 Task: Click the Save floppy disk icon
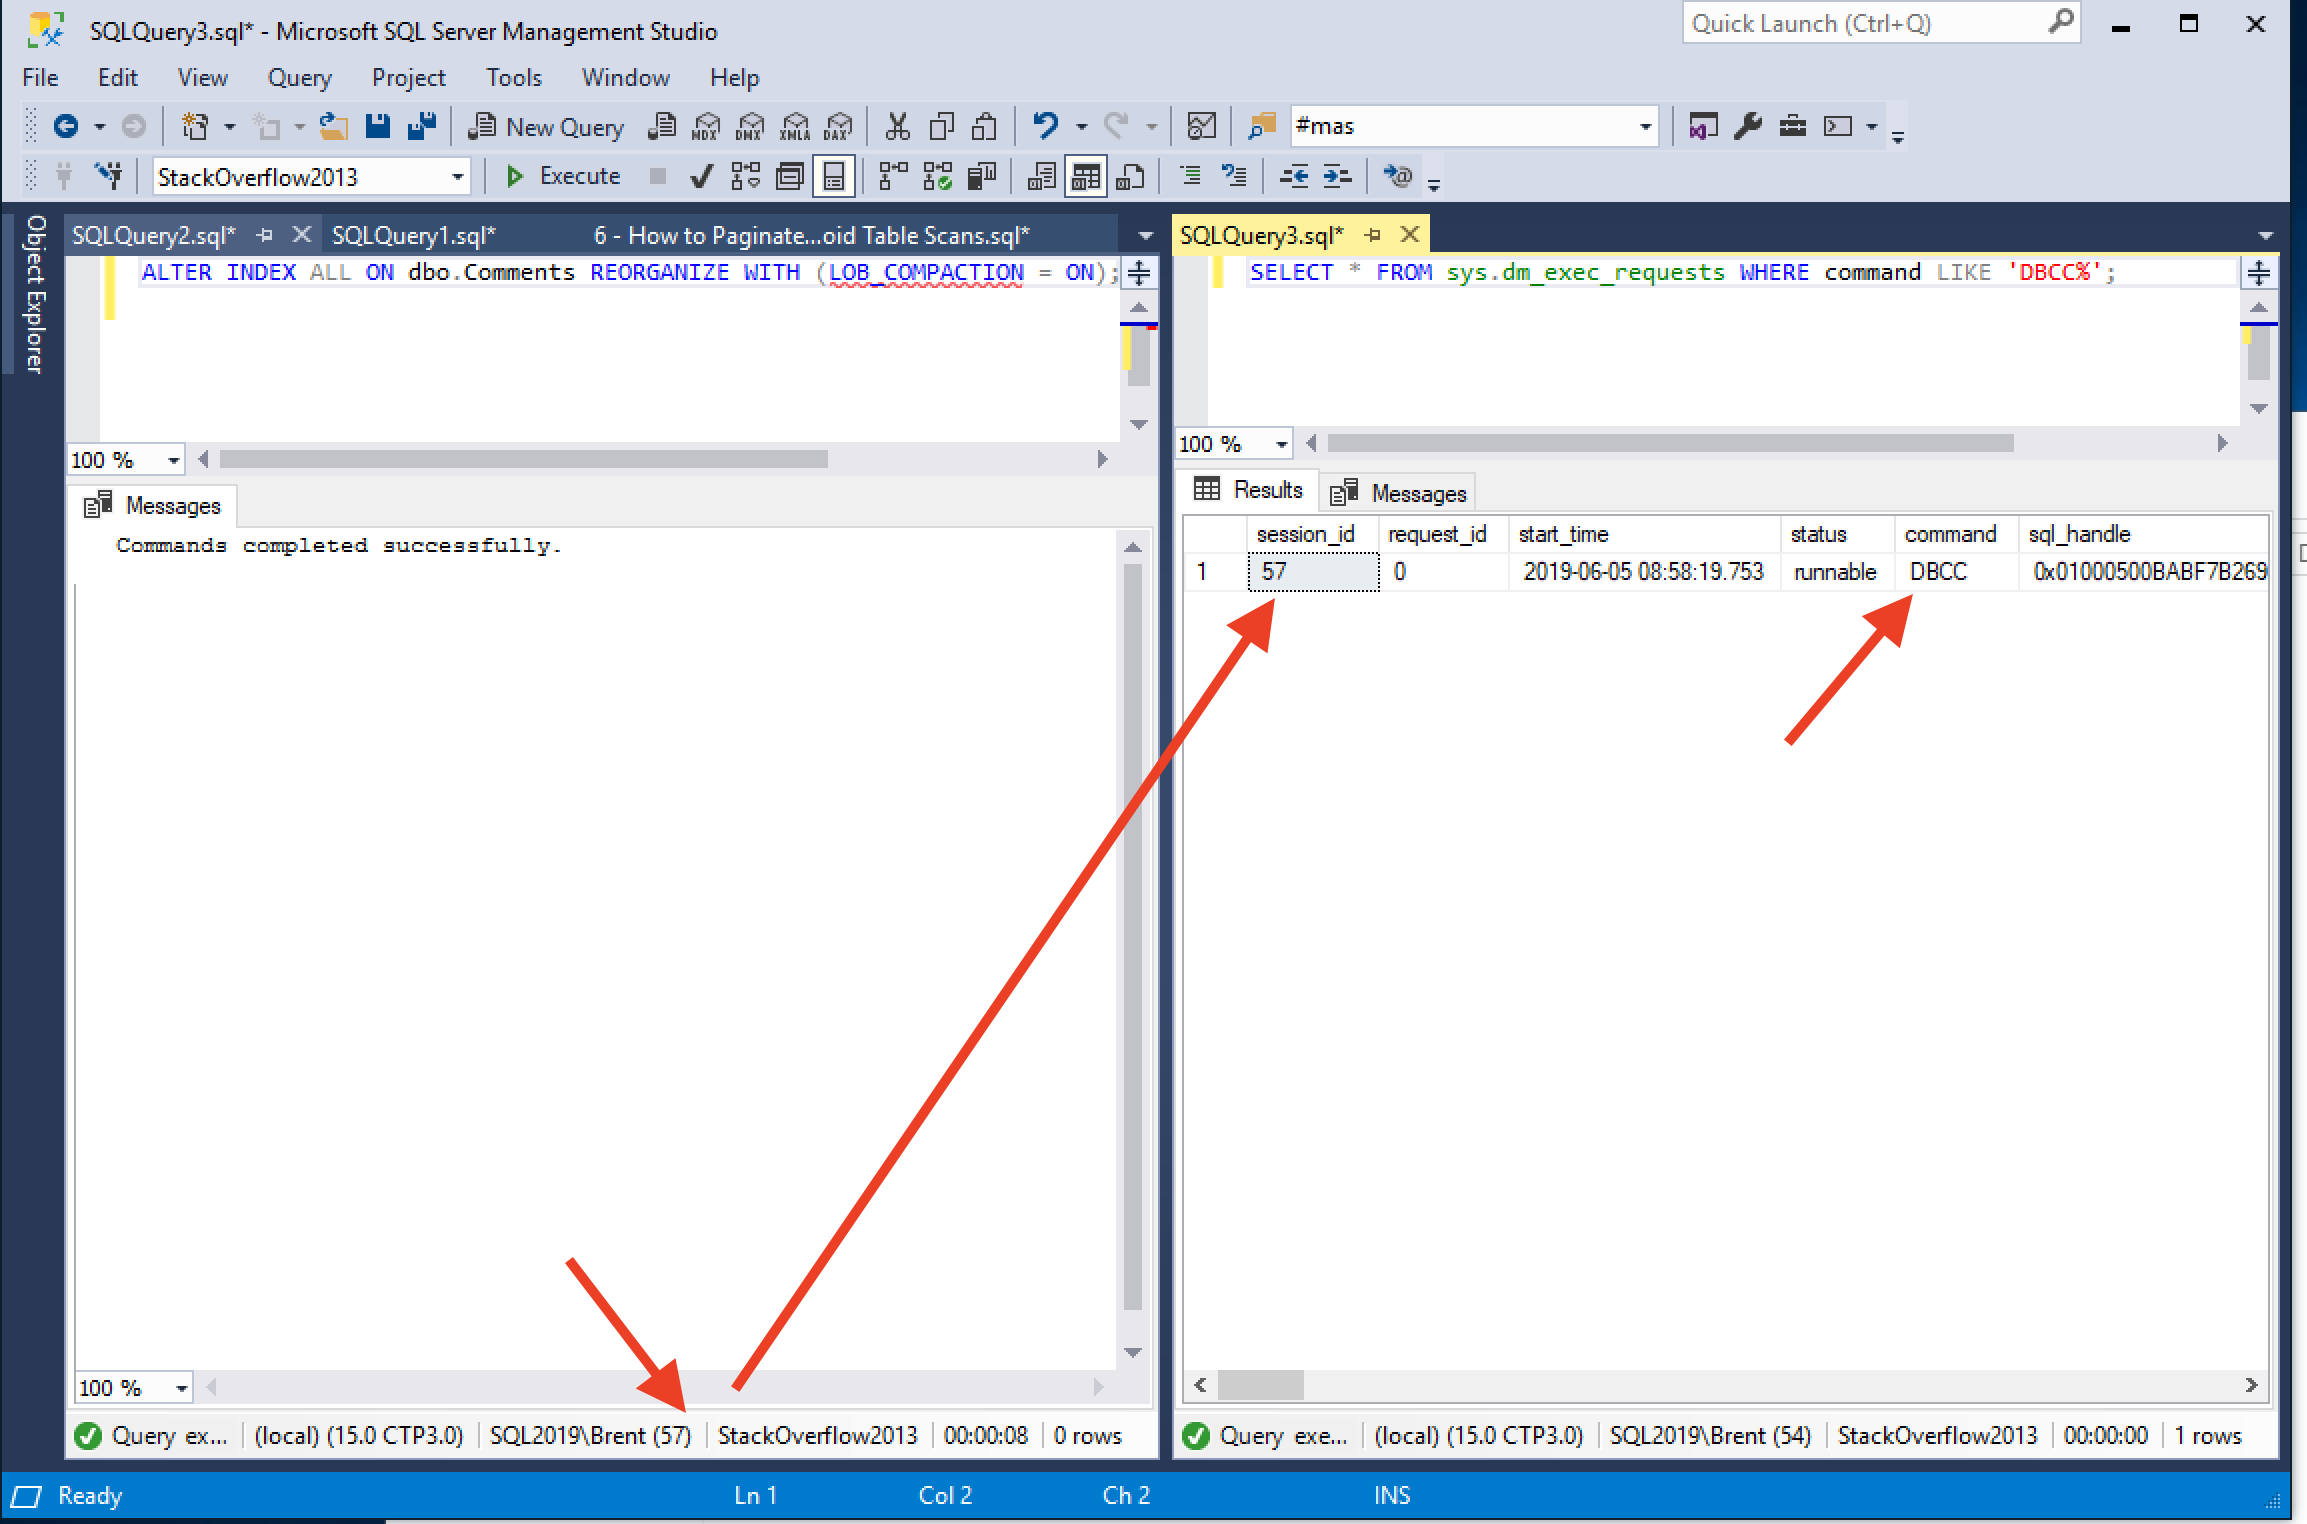[x=378, y=126]
